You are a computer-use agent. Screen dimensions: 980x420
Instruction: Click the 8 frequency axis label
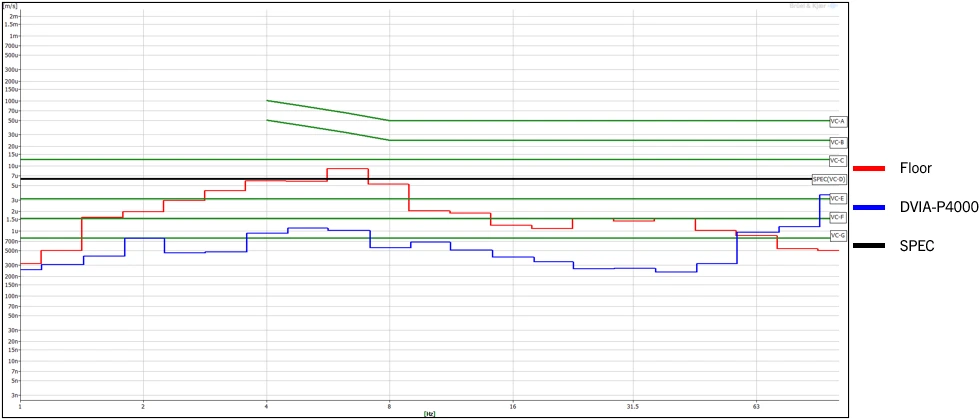pos(389,408)
